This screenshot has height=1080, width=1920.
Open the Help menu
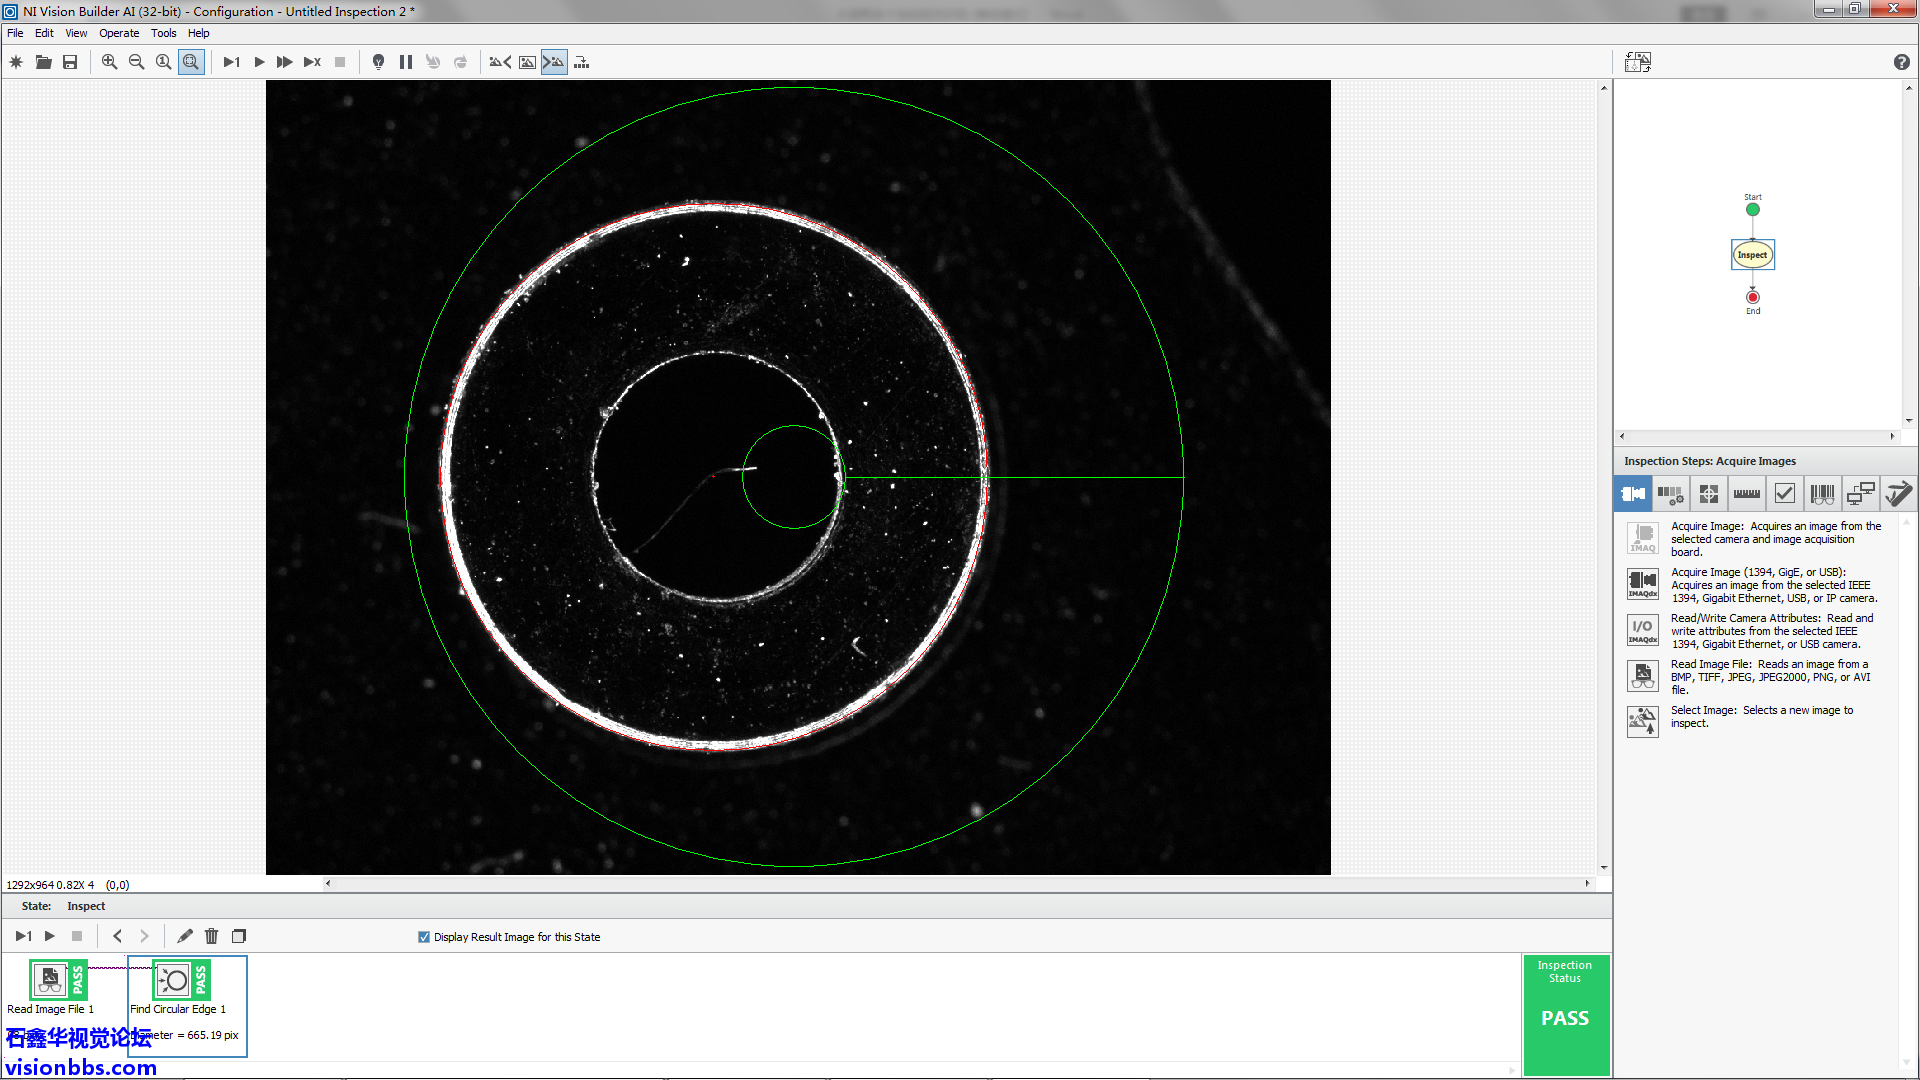click(199, 33)
